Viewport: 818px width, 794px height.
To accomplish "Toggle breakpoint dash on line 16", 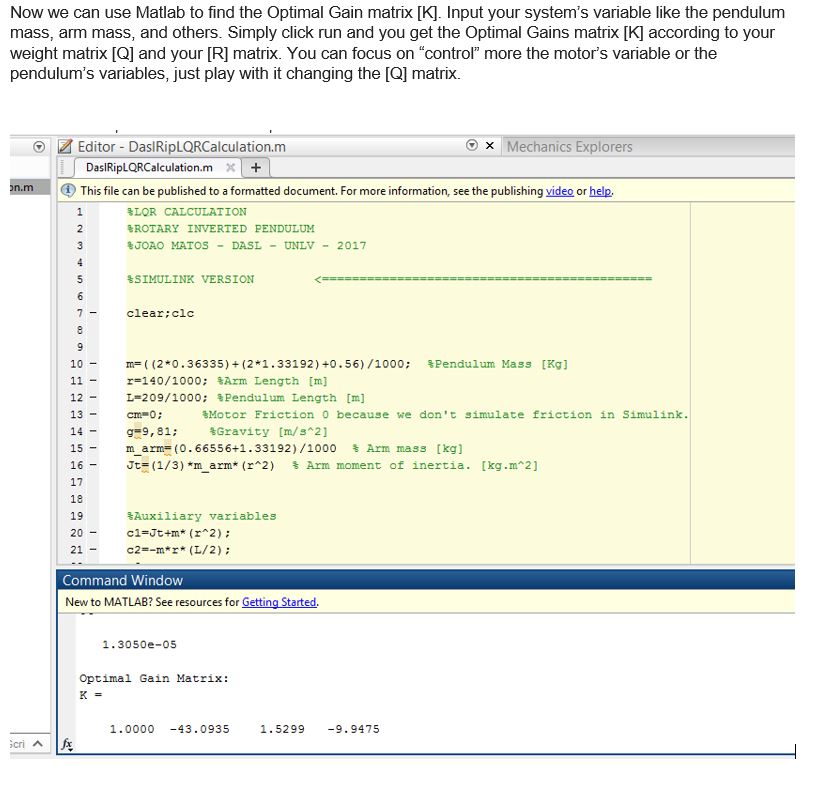I will 93,465.
